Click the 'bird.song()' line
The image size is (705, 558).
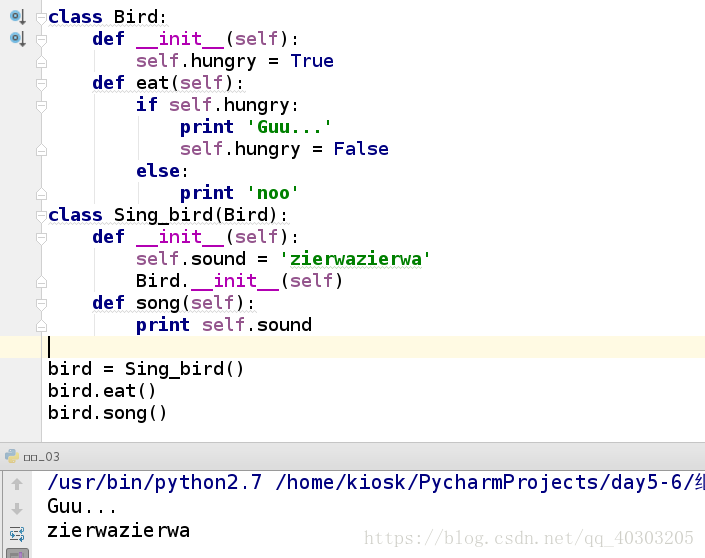107,413
